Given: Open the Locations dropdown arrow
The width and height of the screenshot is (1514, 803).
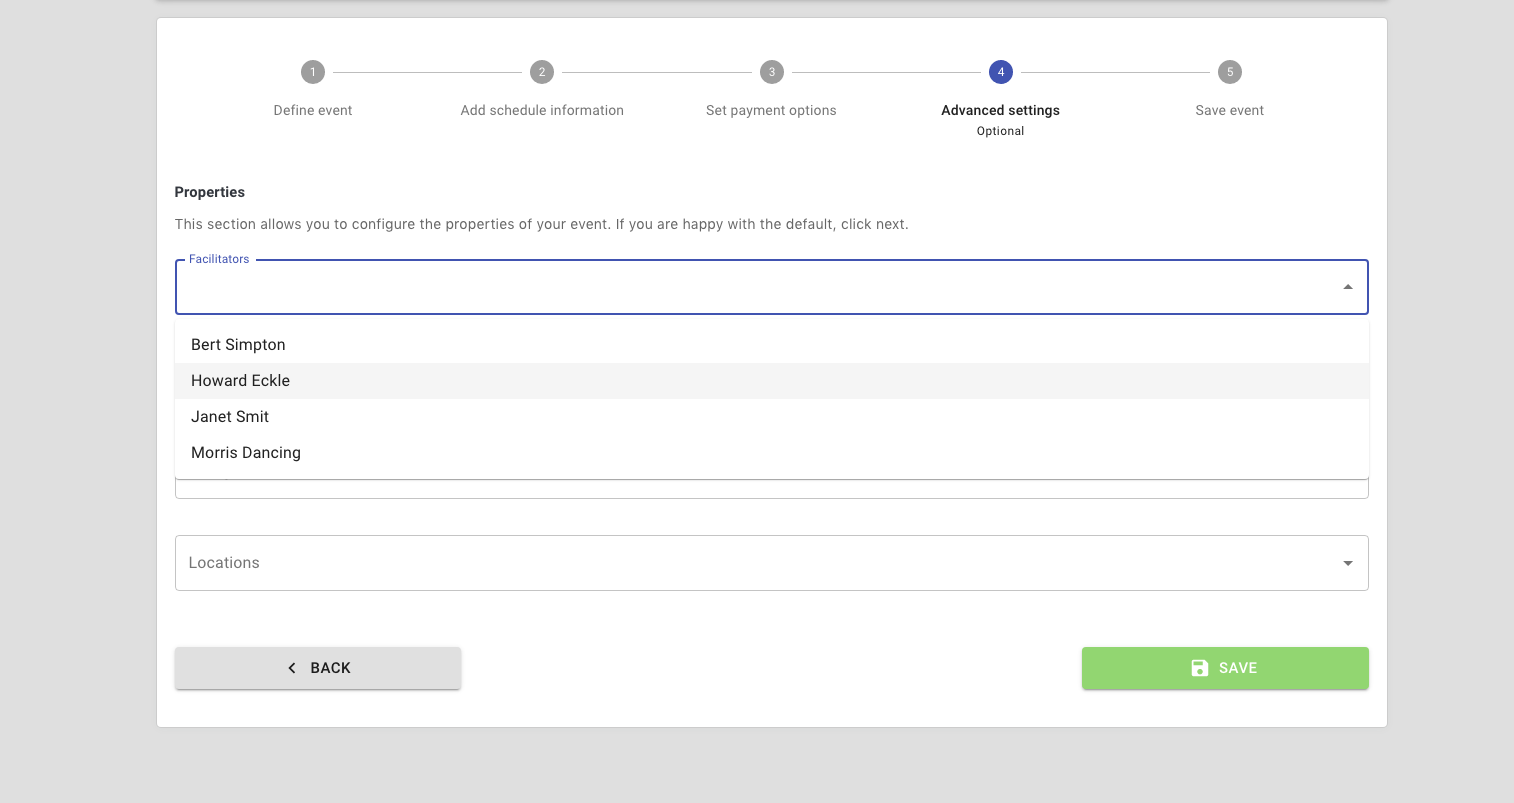Looking at the screenshot, I should tap(1347, 562).
